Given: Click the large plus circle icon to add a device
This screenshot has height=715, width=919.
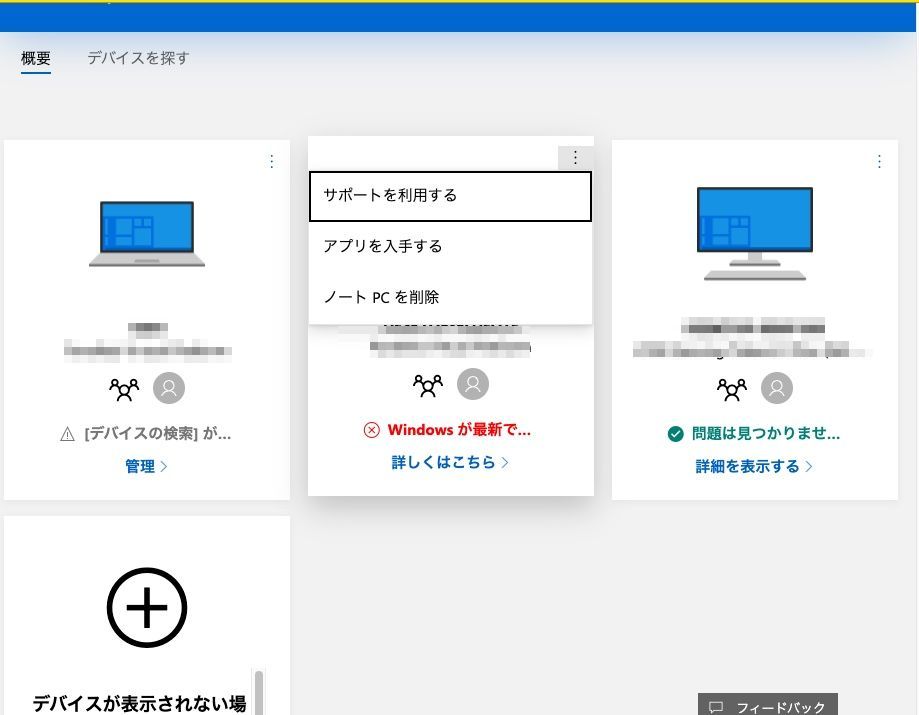Looking at the screenshot, I should click(x=147, y=608).
